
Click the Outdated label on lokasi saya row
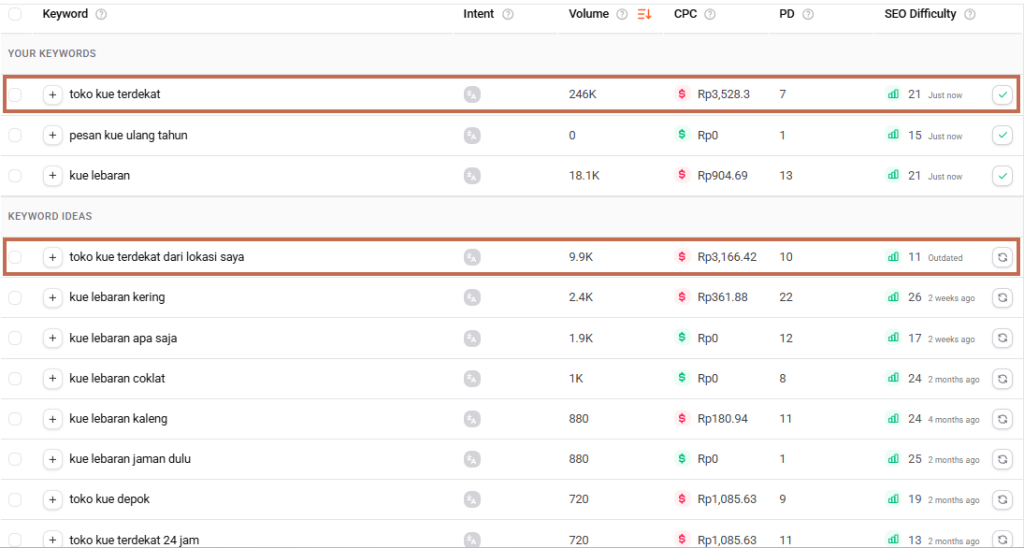(x=945, y=258)
